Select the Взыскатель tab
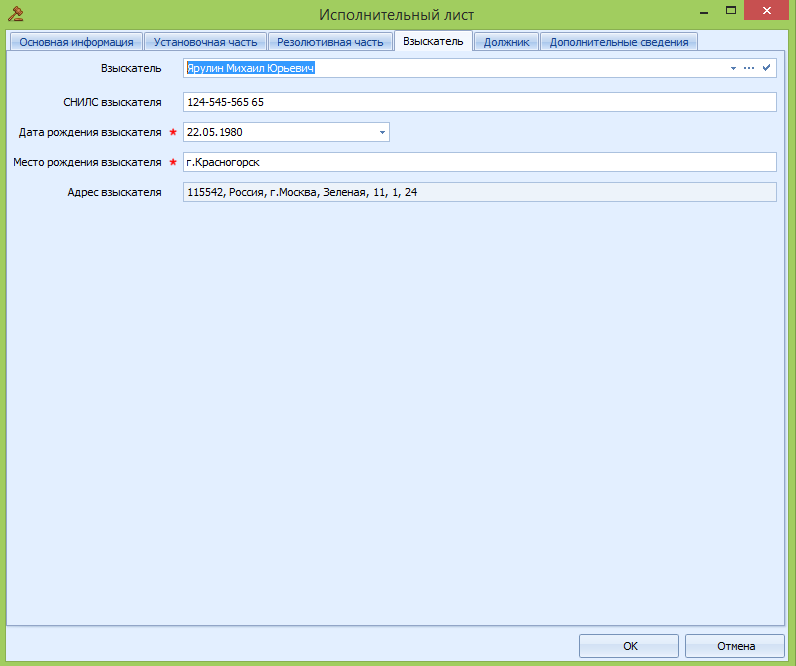 (433, 41)
